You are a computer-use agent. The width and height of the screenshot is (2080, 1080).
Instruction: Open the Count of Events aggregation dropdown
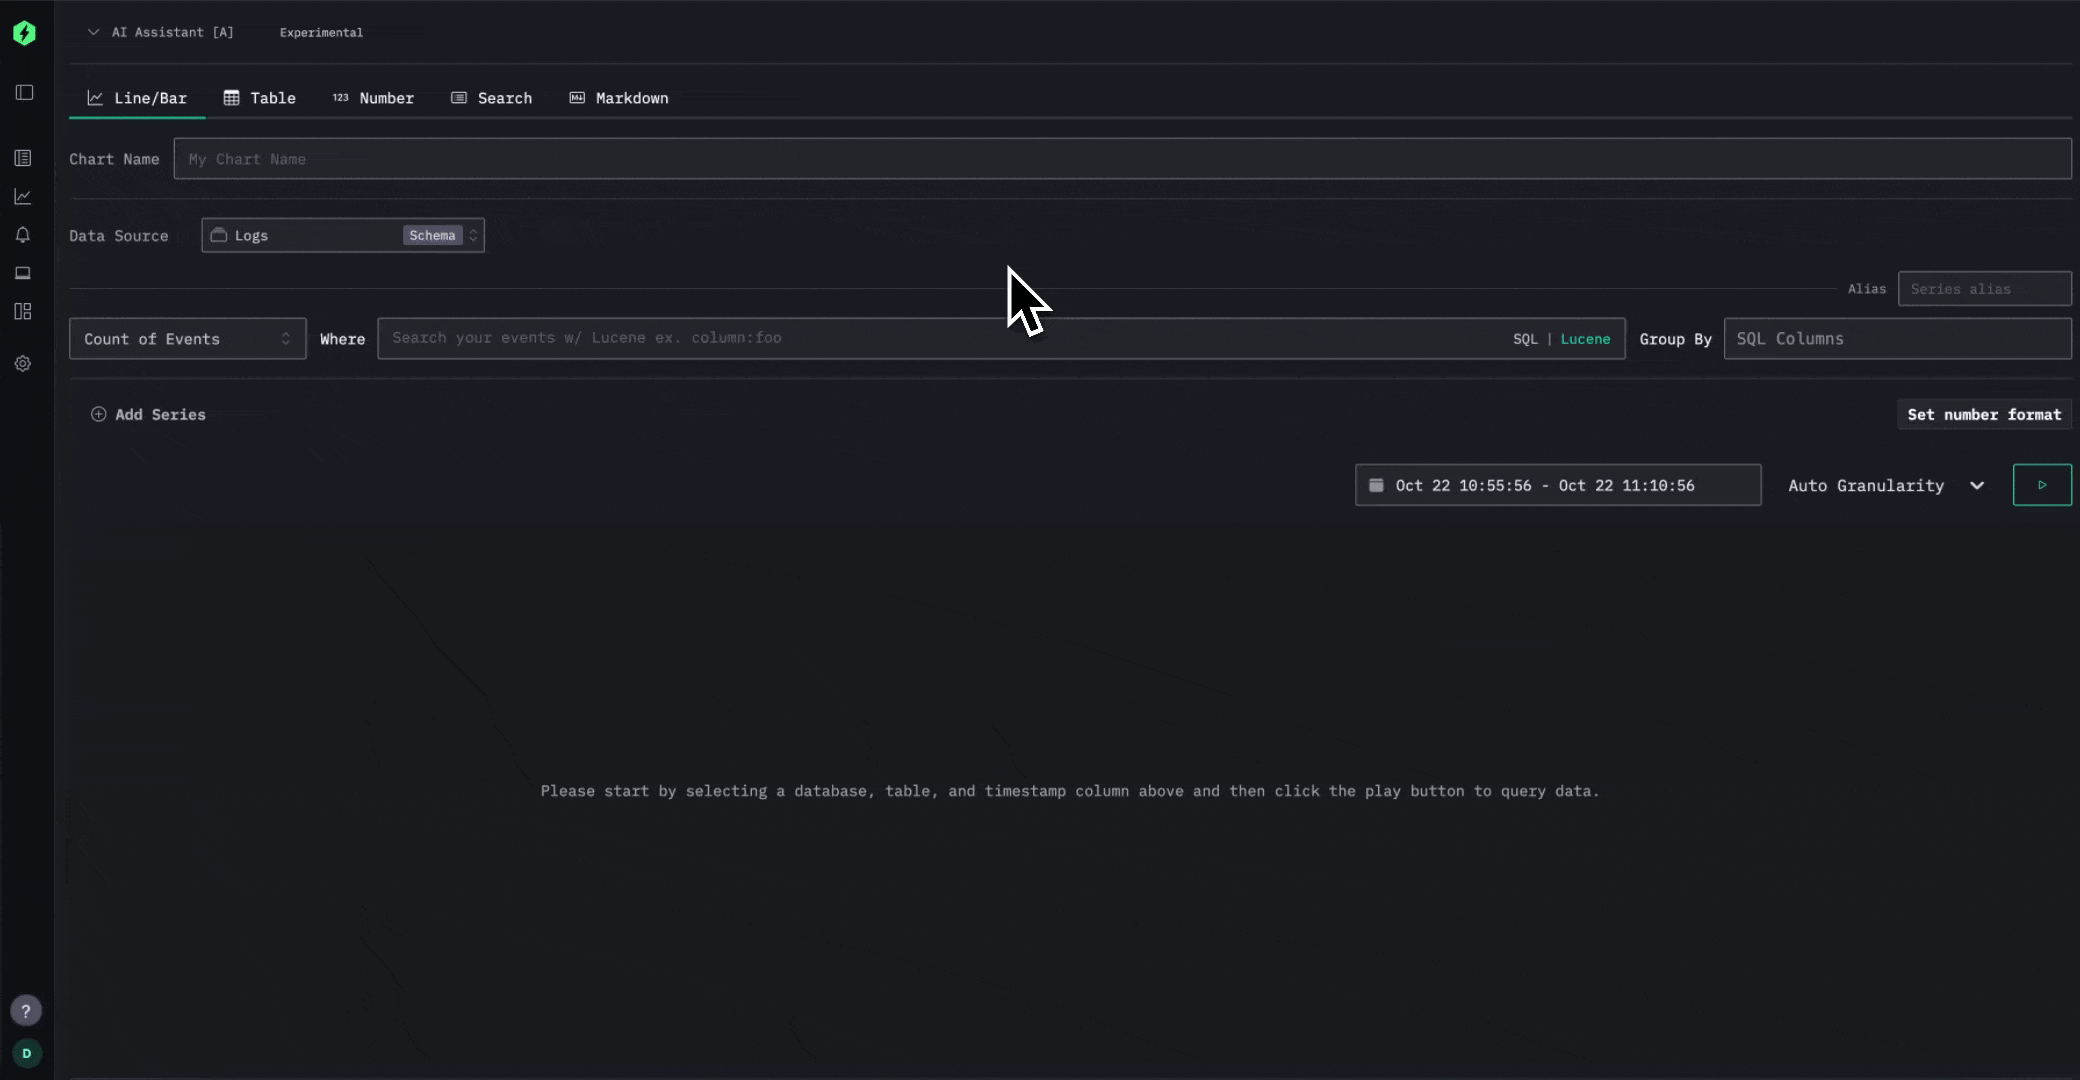[187, 339]
